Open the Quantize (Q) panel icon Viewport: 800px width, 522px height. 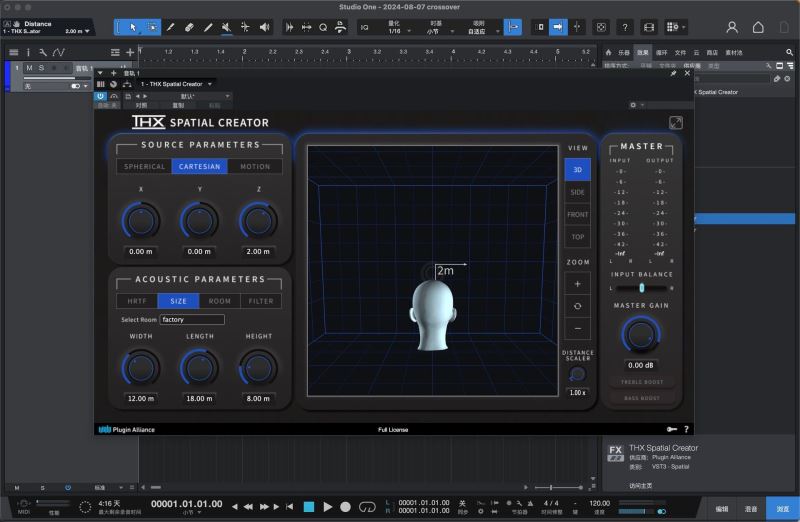[x=323, y=27]
